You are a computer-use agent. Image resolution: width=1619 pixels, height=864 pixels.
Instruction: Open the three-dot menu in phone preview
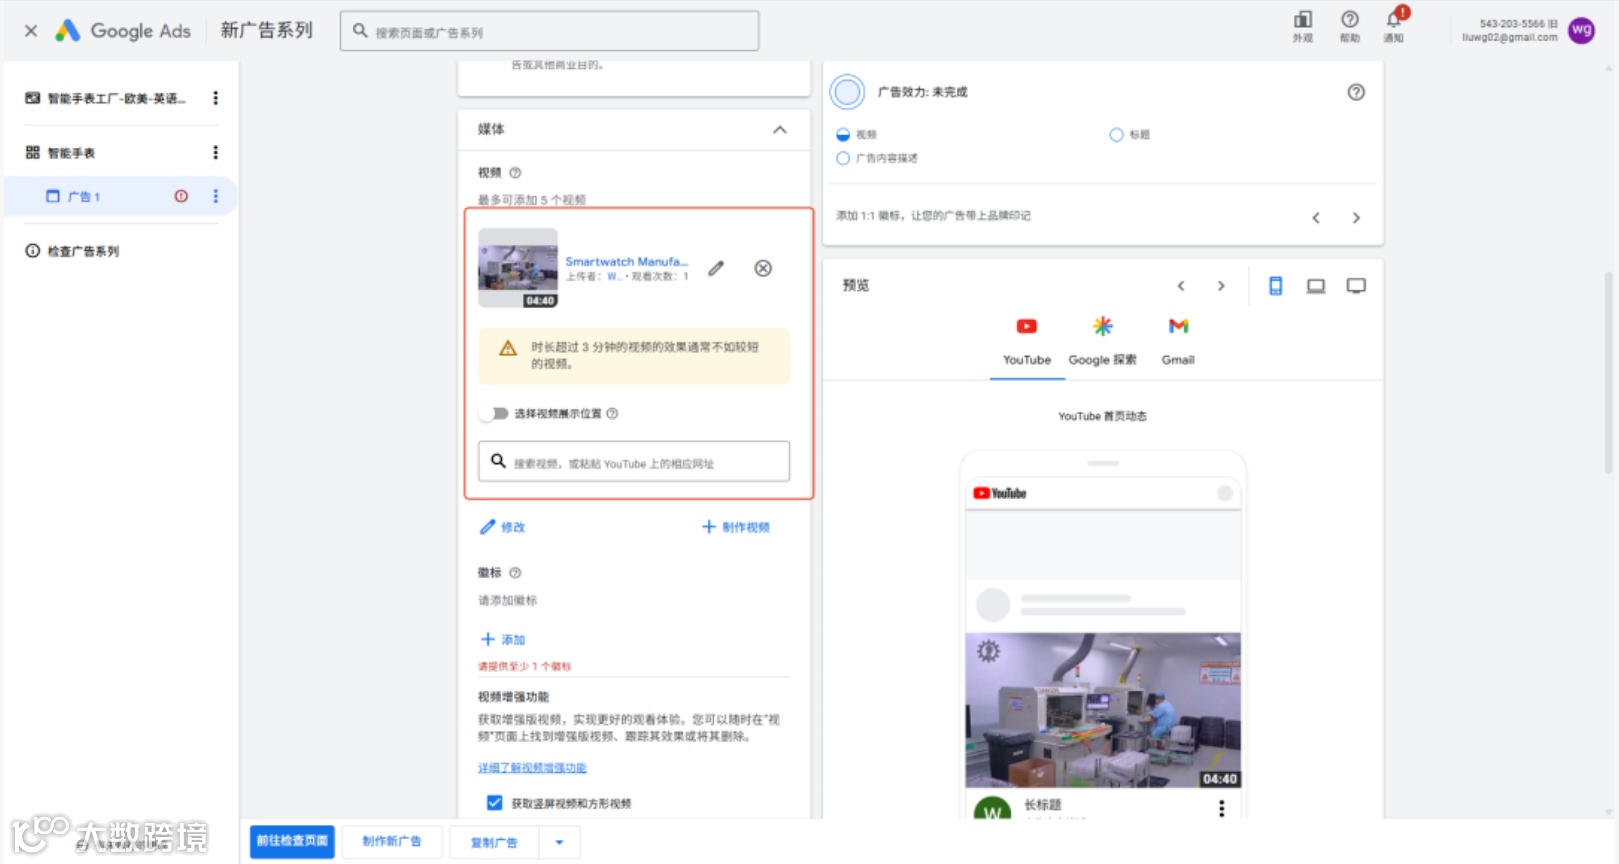[x=1221, y=808]
